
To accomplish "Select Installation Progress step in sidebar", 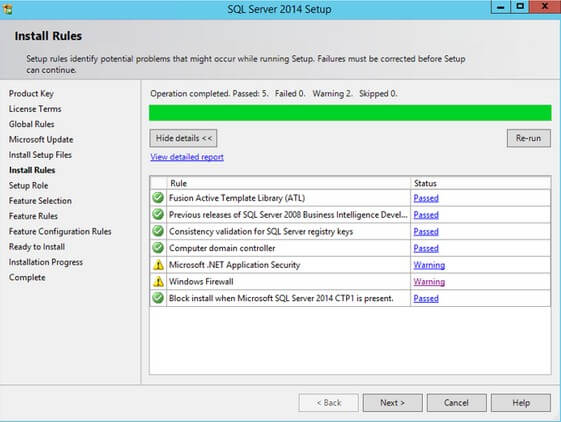I will (x=46, y=262).
